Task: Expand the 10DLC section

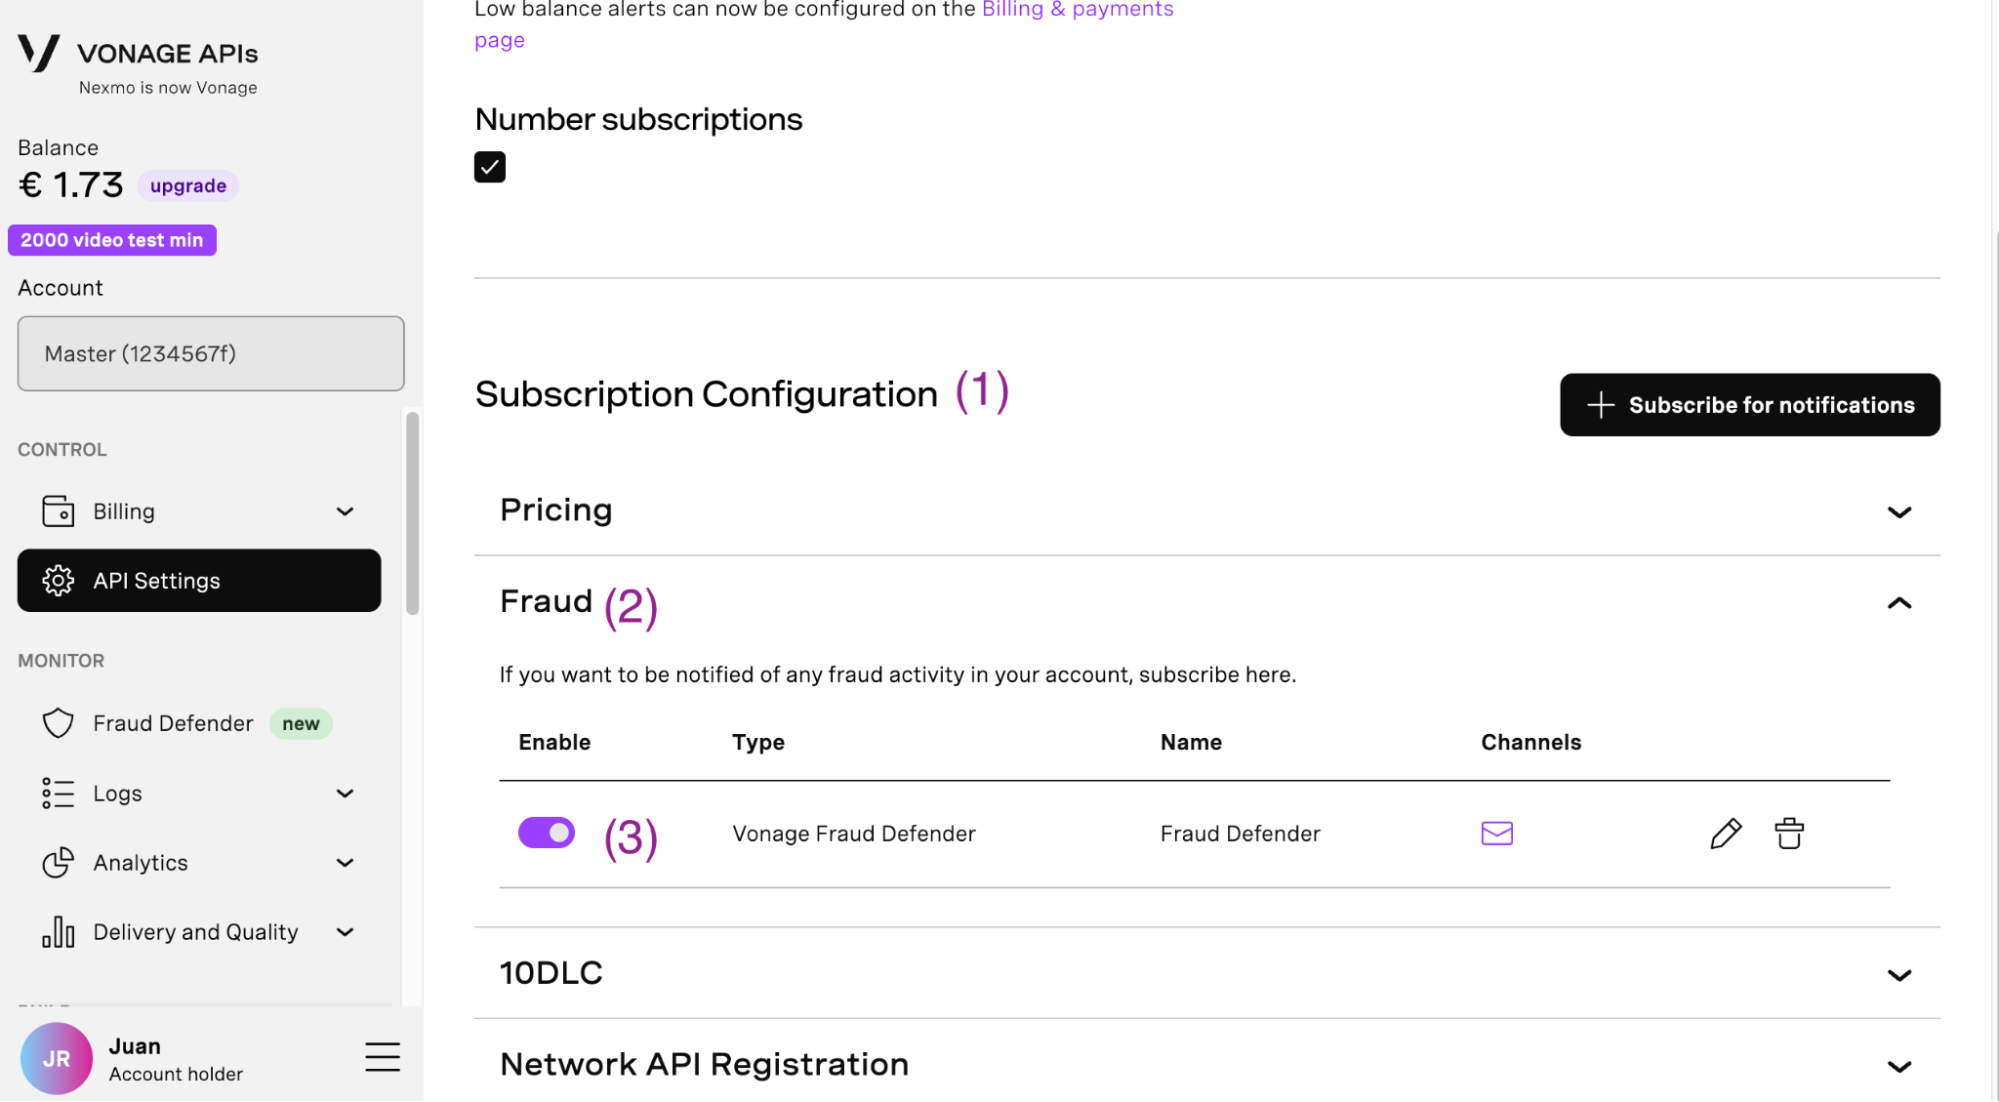Action: tap(1898, 973)
